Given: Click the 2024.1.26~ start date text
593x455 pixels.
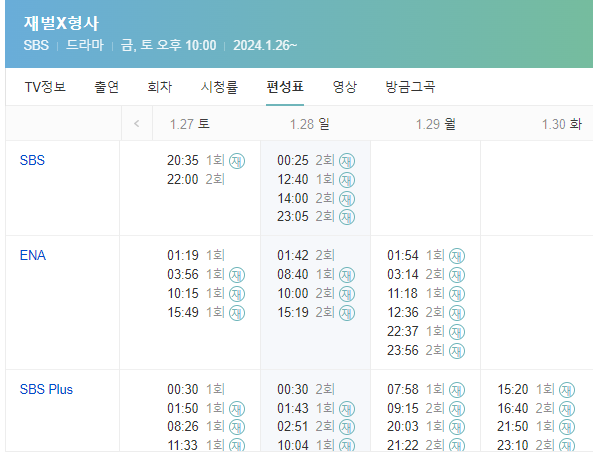Looking at the screenshot, I should click(265, 45).
